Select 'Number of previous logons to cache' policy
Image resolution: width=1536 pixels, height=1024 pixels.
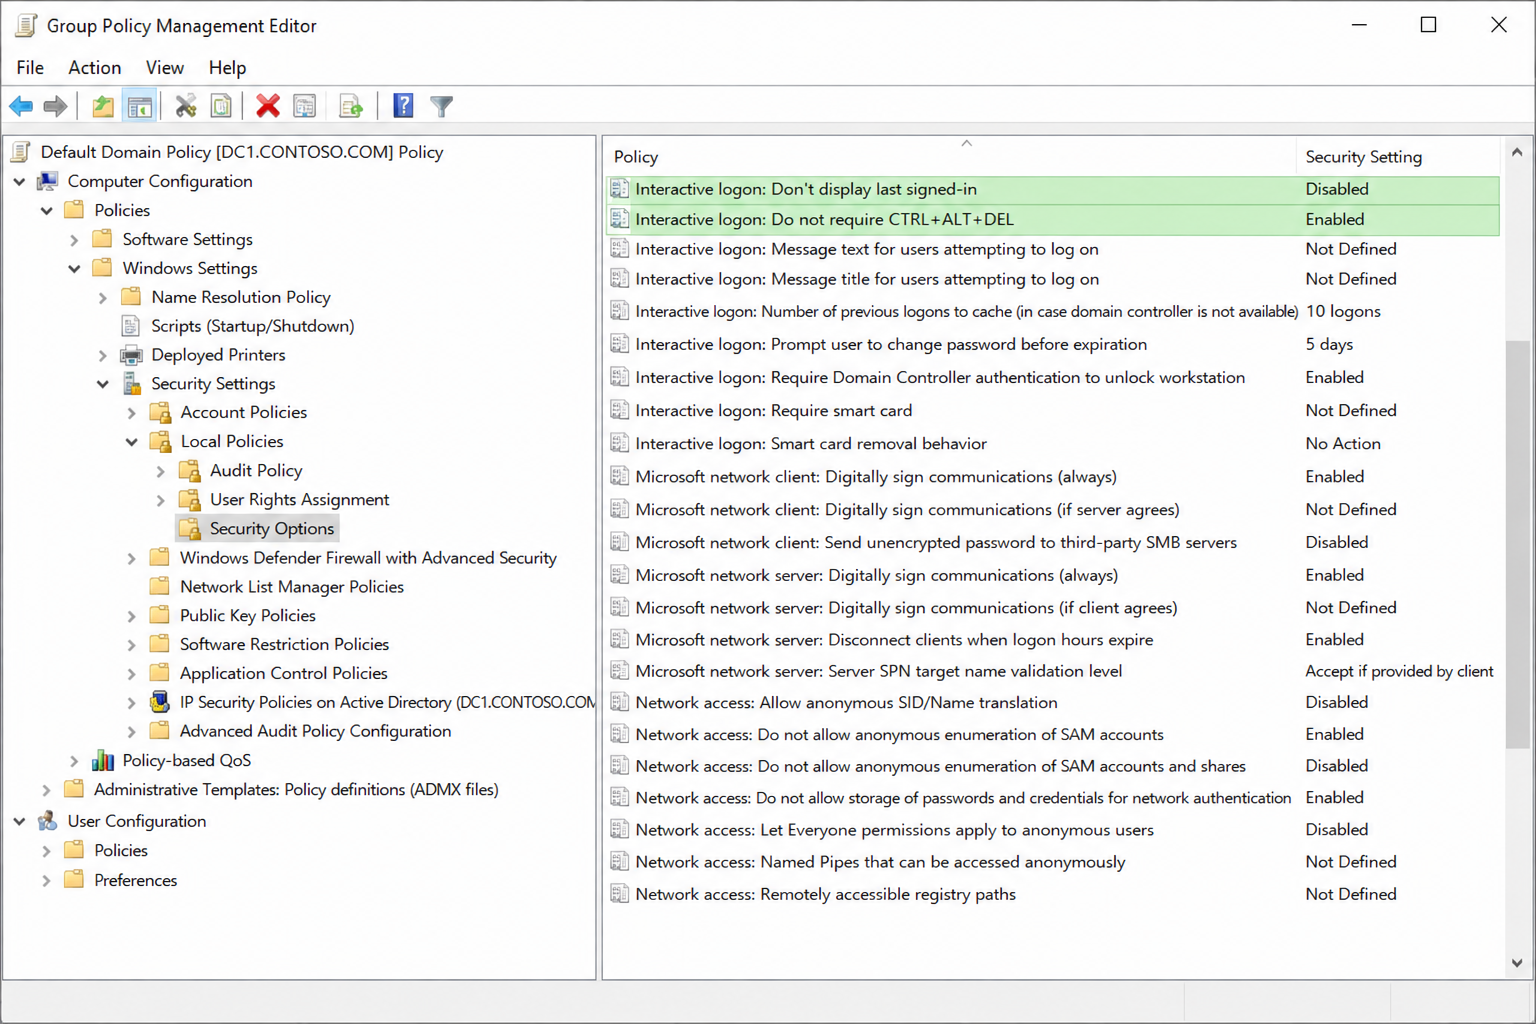pyautogui.click(x=1053, y=311)
